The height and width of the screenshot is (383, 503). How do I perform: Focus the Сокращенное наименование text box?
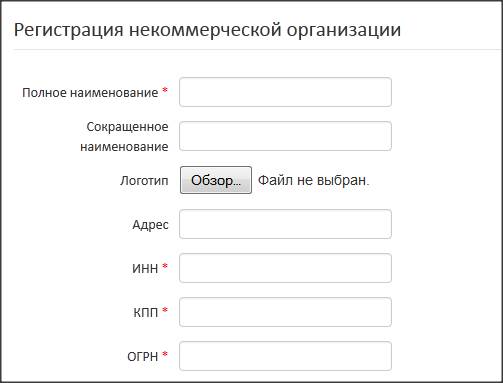(x=285, y=136)
